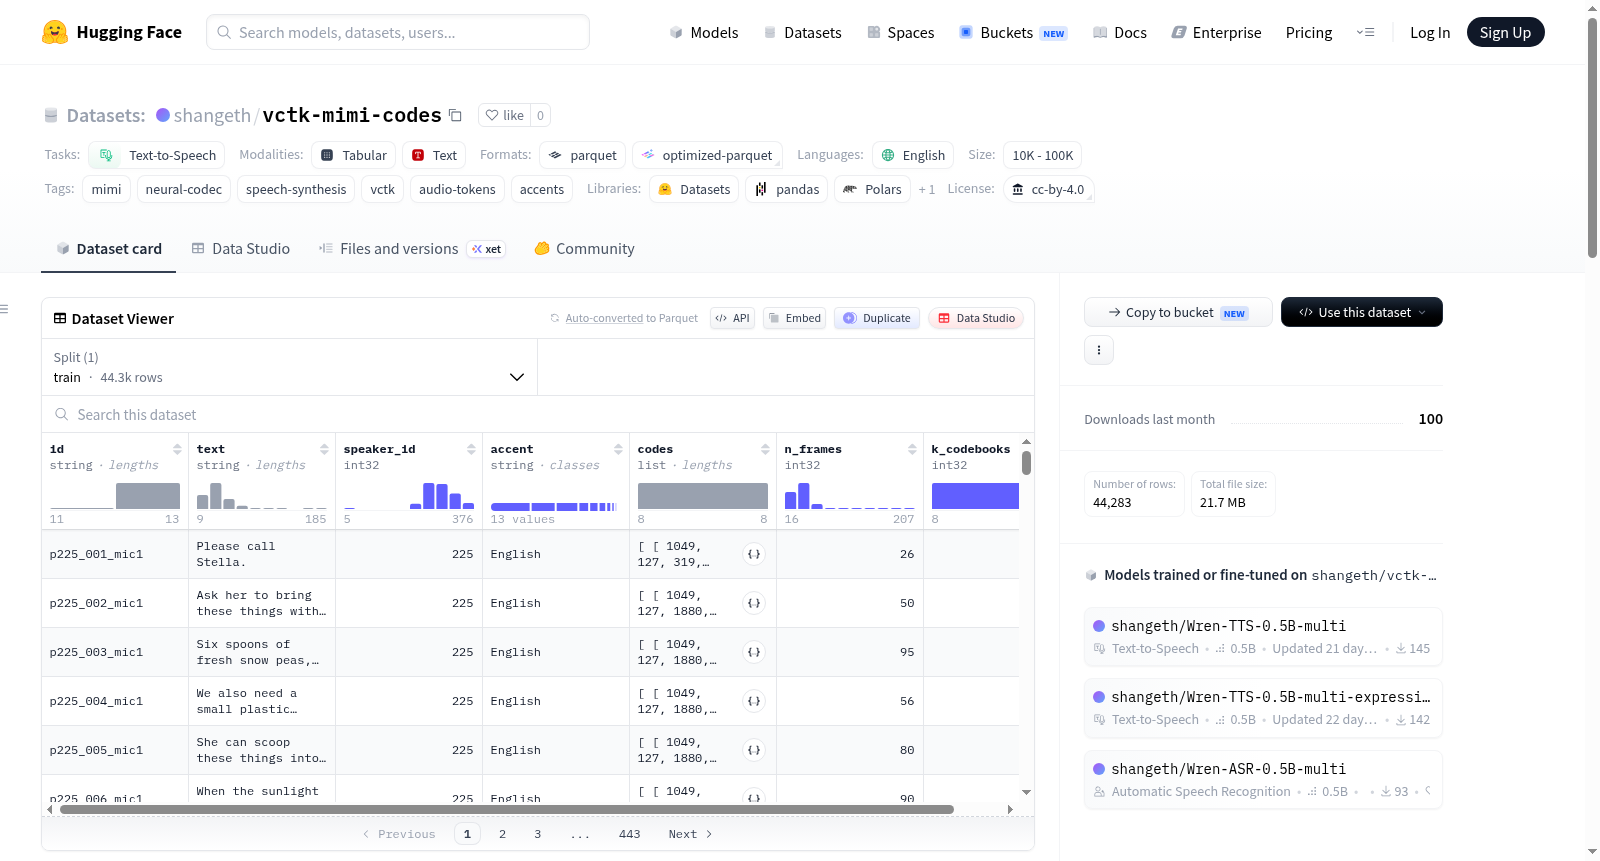1600x861 pixels.
Task: Click the Duplicate button
Action: tap(877, 318)
